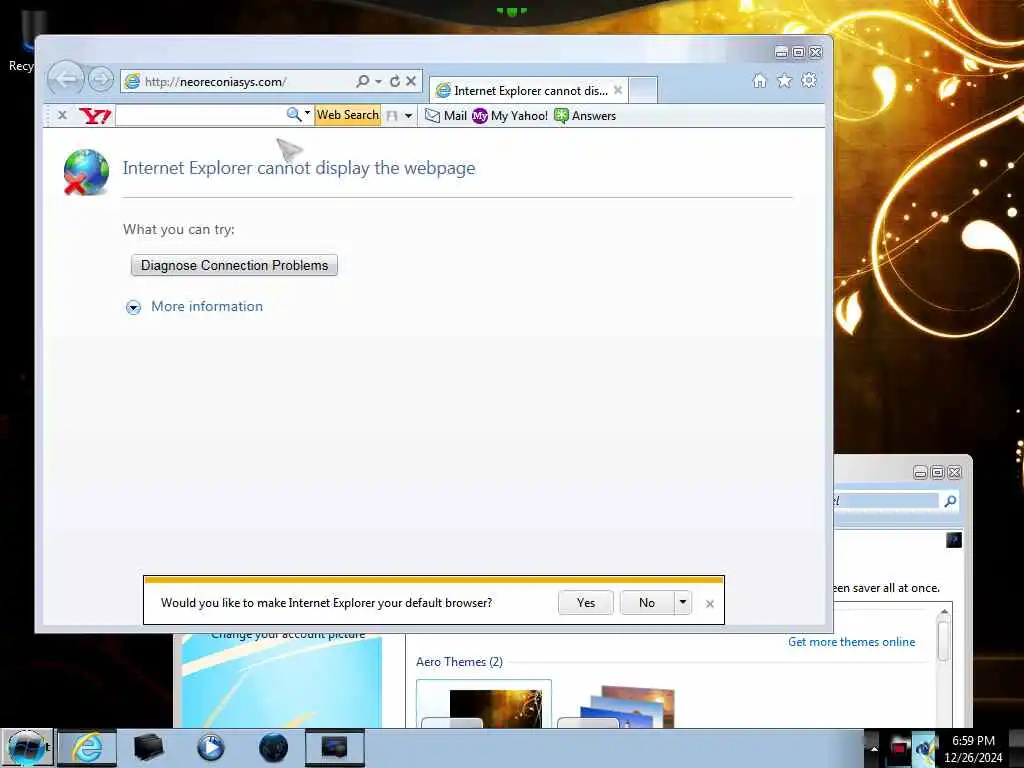Open My Yahoo! from the toolbar

[510, 116]
